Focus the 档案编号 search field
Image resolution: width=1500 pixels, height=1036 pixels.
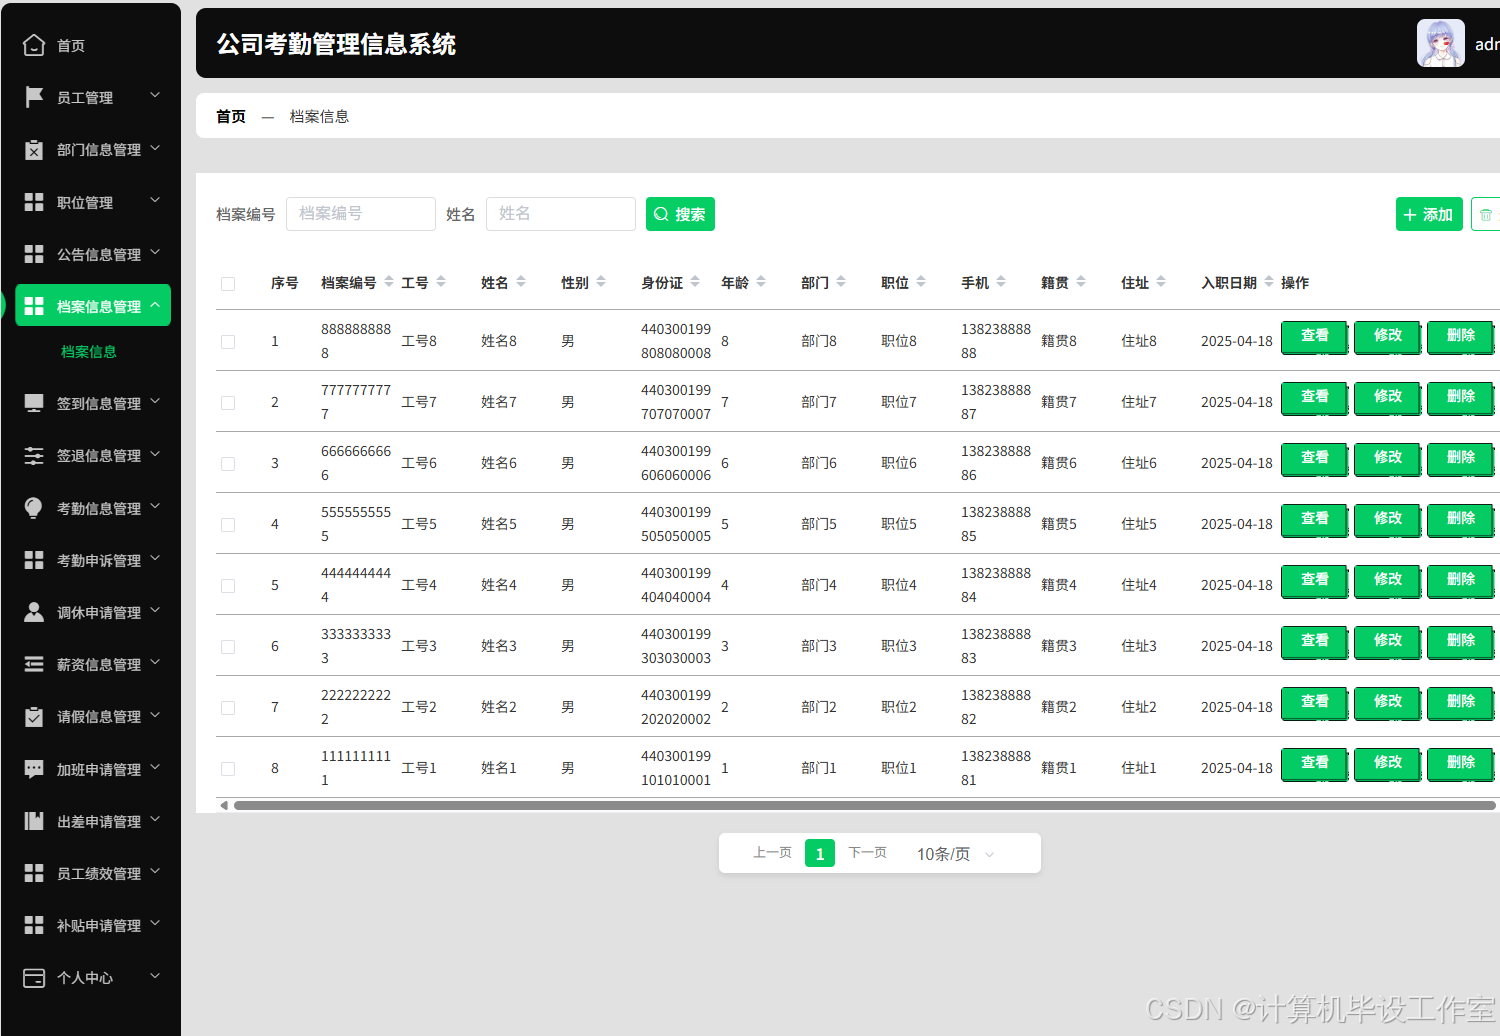coord(361,214)
